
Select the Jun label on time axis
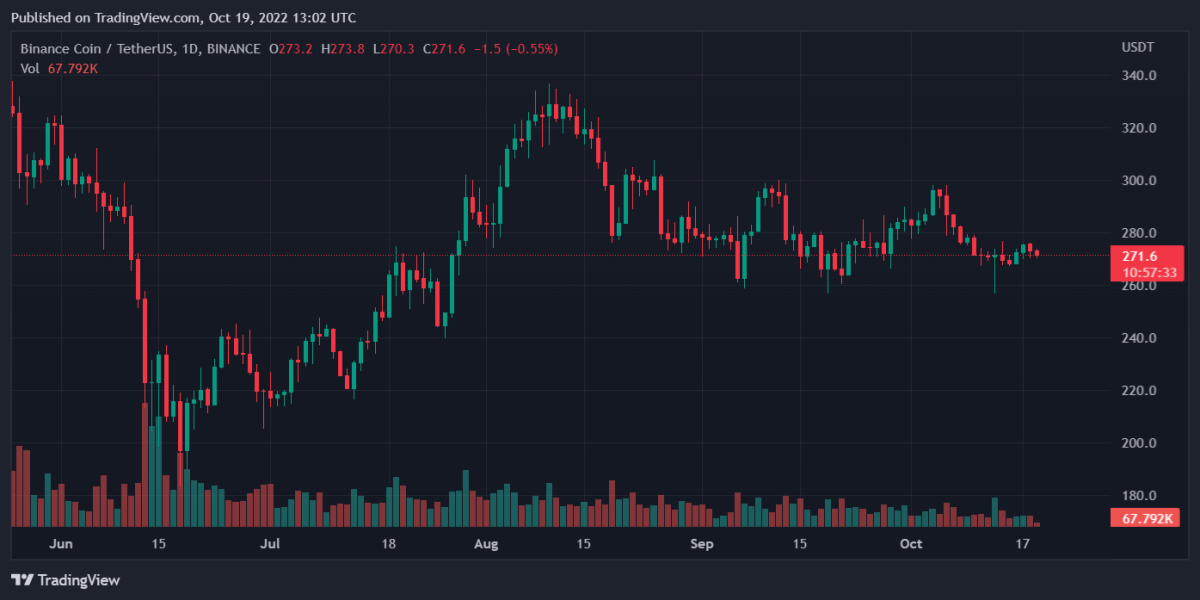click(61, 544)
